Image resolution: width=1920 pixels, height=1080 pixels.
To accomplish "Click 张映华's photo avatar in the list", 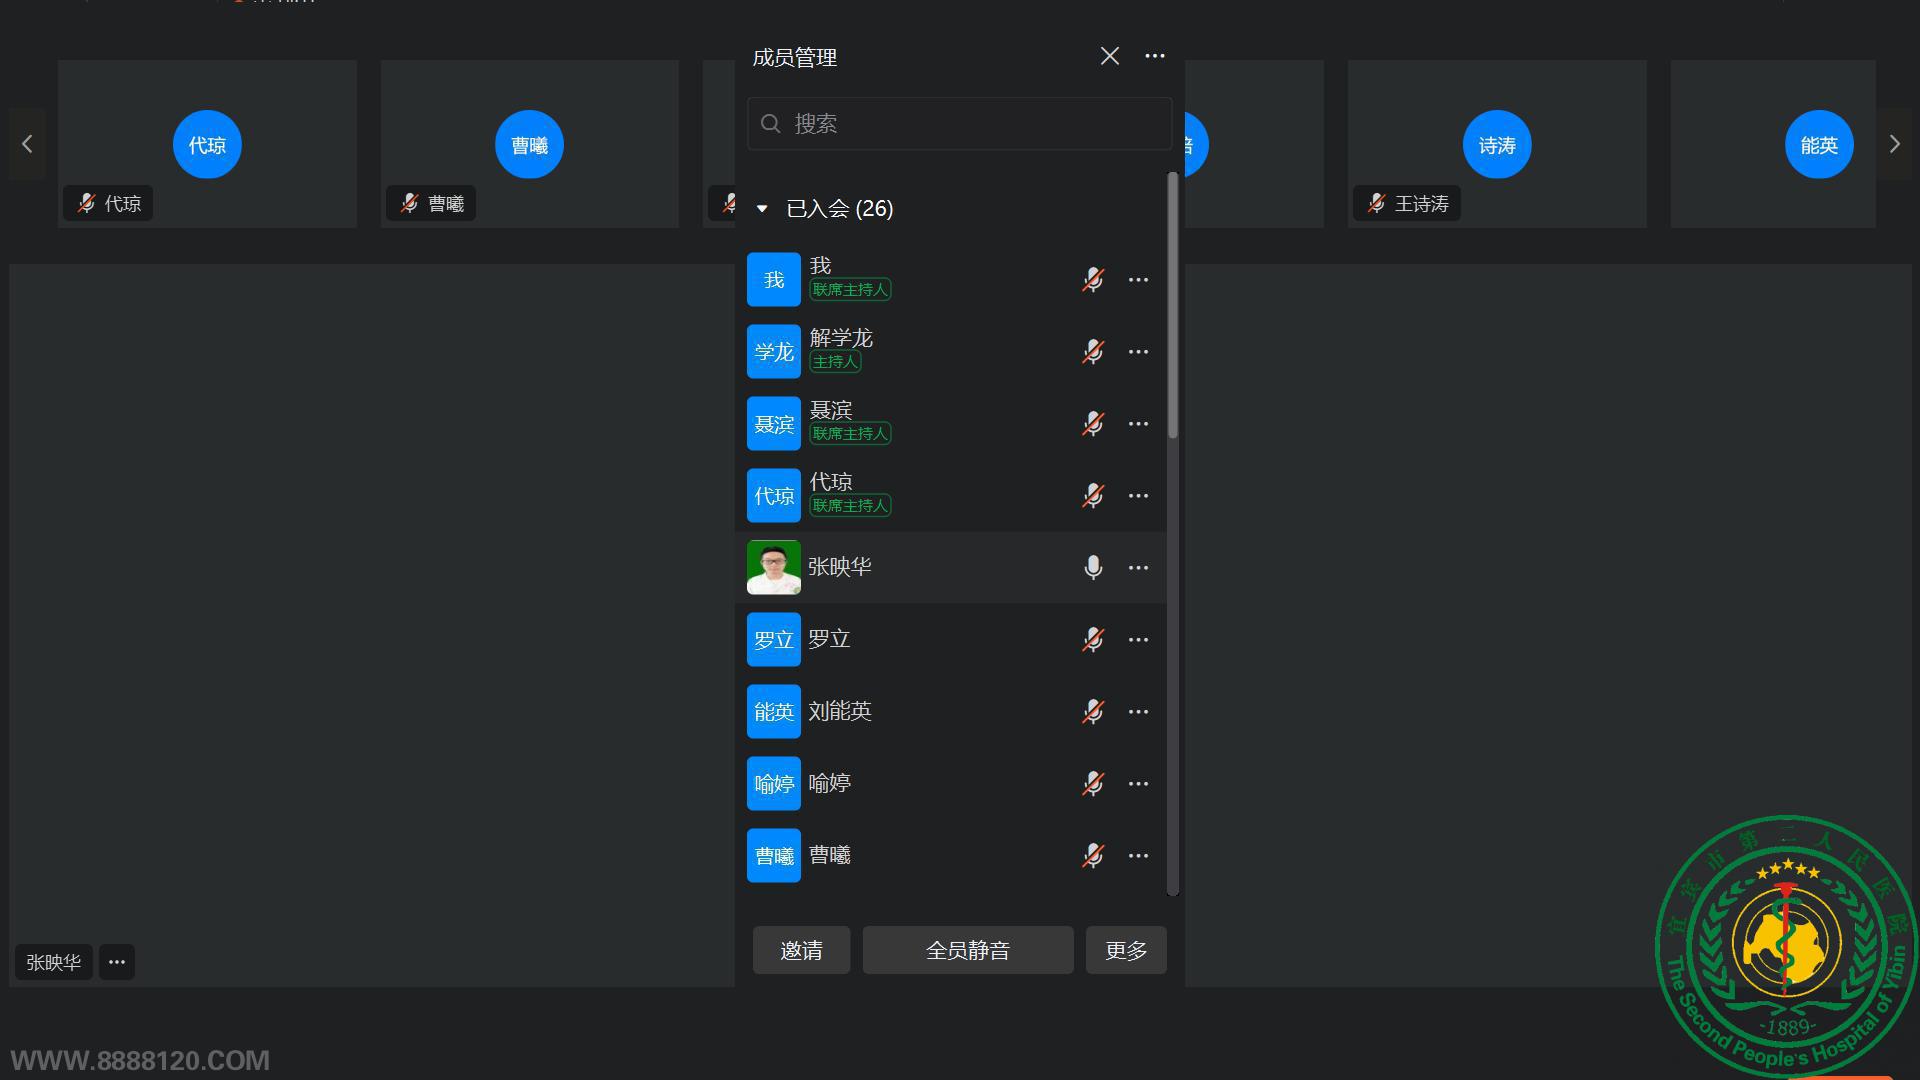I will [773, 567].
